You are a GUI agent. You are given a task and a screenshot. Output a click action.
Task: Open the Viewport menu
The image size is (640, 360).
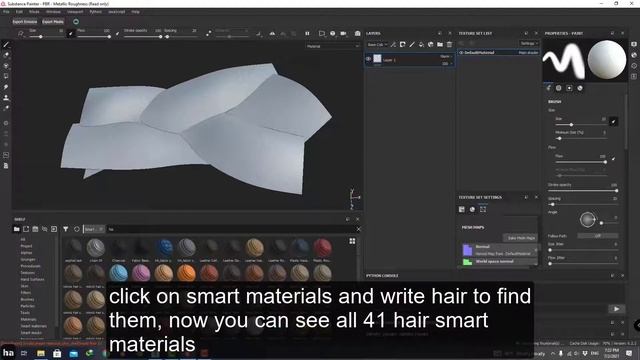click(75, 12)
